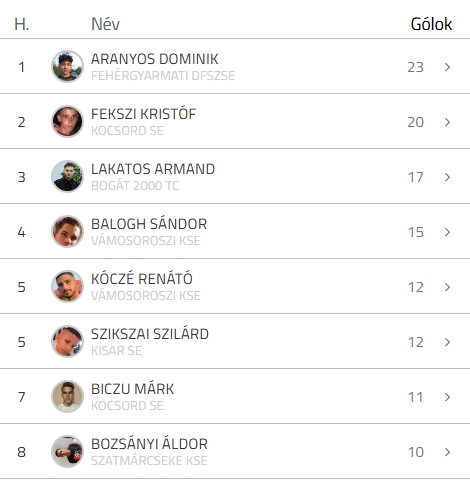
Task: Click Bozsányi Áldor's avatar photo
Action: 67,451
